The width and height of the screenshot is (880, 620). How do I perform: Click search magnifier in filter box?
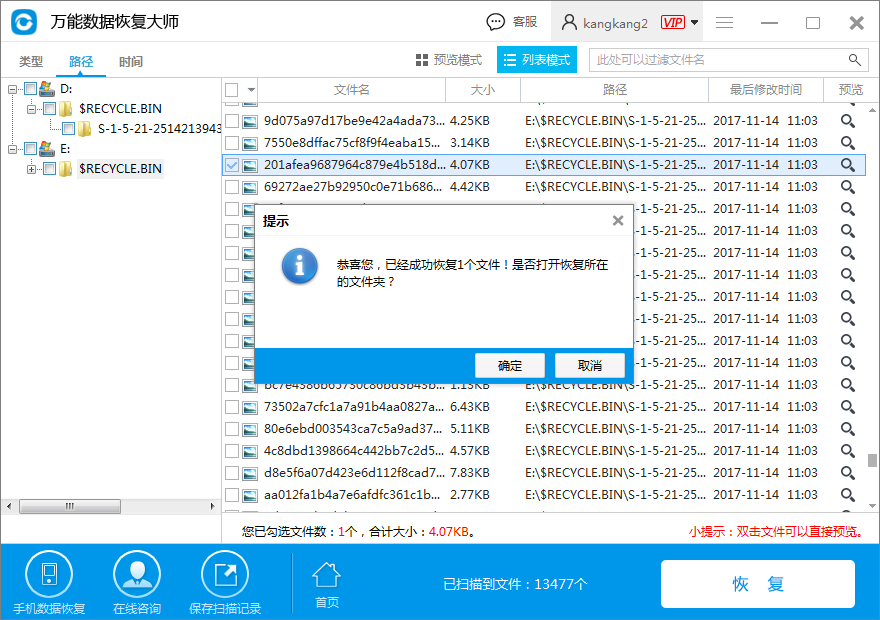click(x=855, y=60)
